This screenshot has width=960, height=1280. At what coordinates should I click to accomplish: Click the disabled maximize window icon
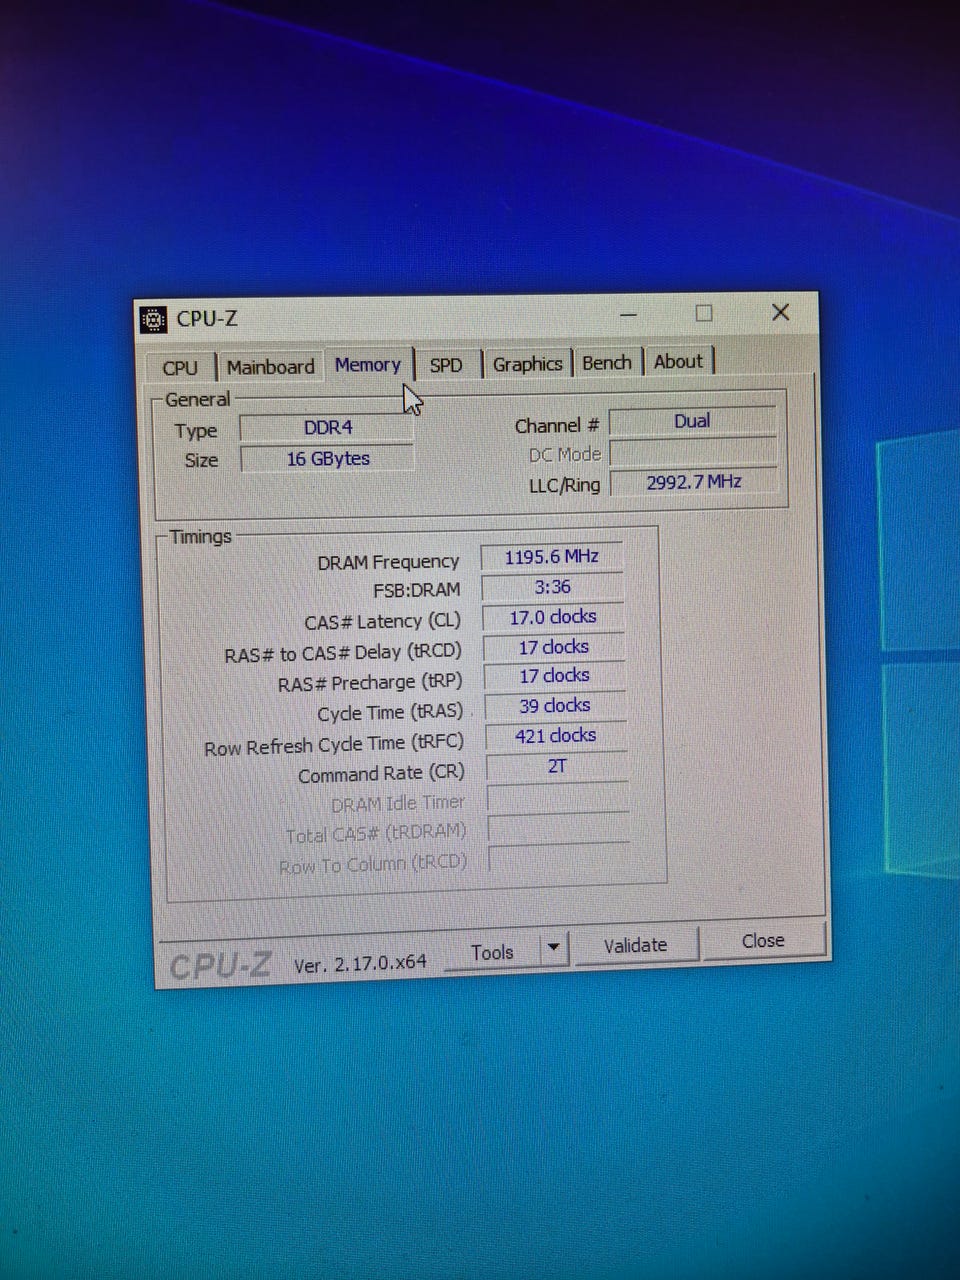[704, 313]
